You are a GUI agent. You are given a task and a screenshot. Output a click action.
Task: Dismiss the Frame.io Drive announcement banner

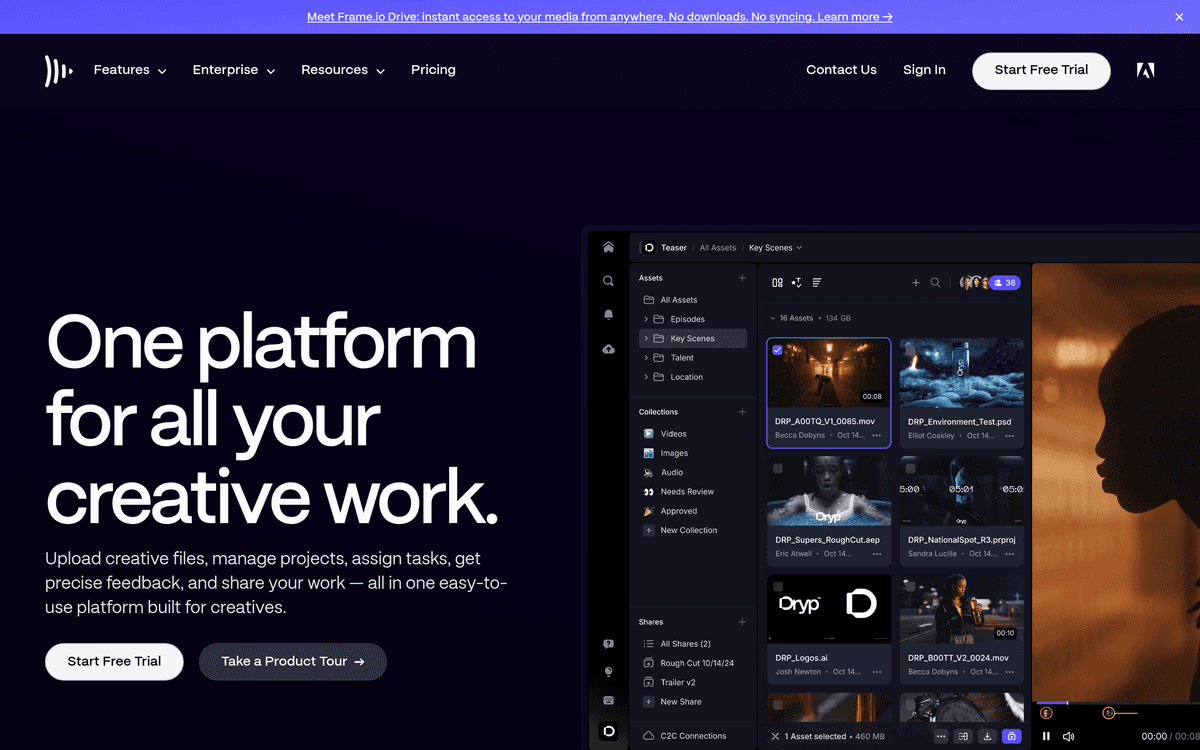click(x=1179, y=17)
